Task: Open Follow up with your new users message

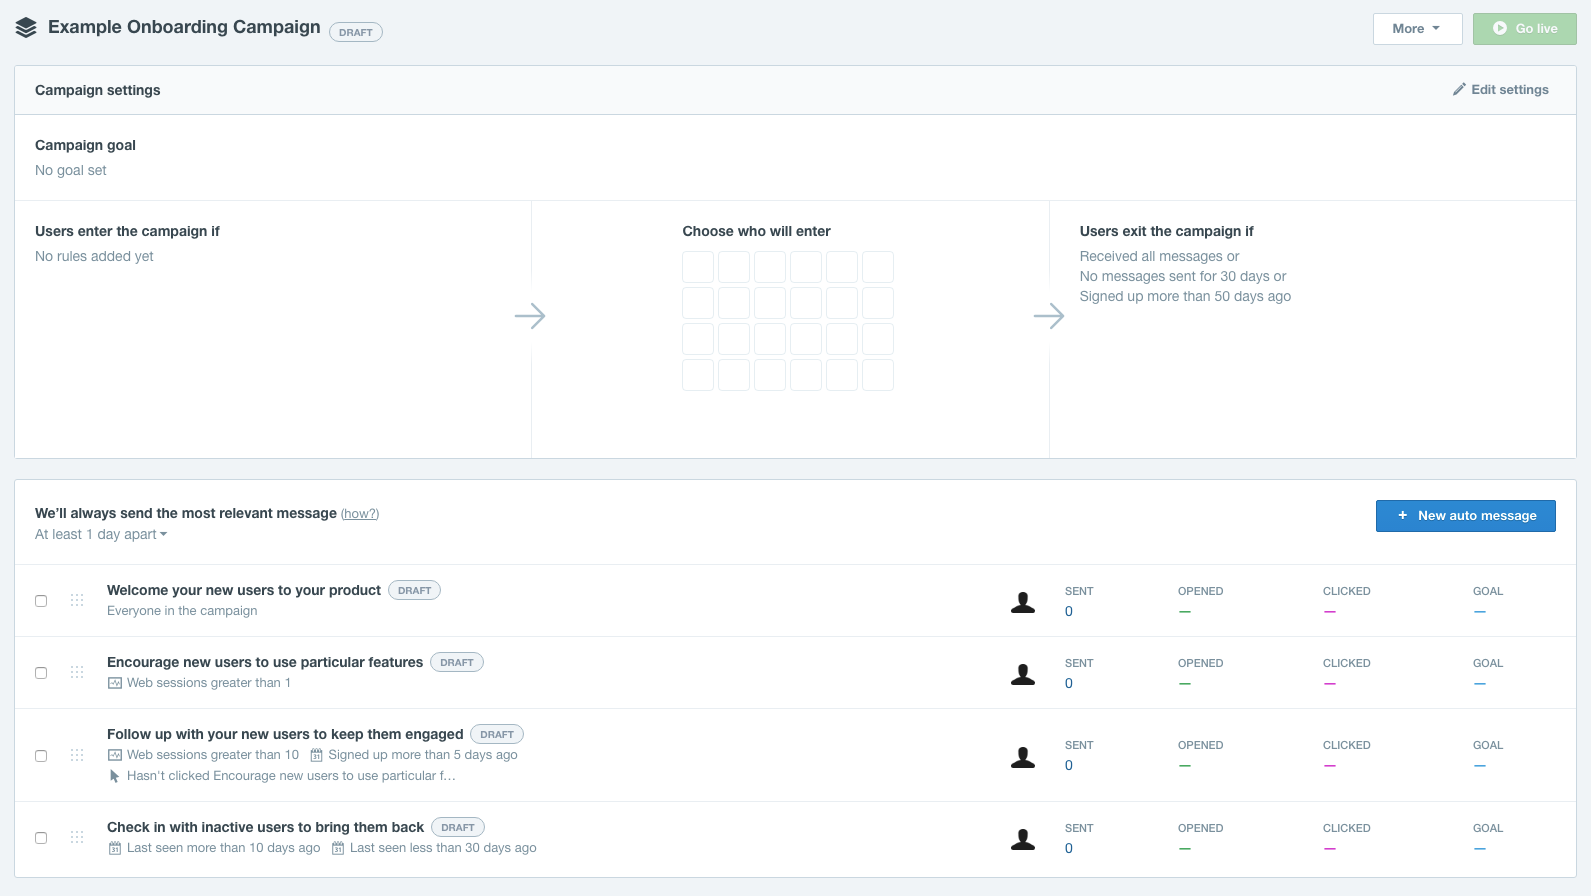Action: tap(285, 734)
